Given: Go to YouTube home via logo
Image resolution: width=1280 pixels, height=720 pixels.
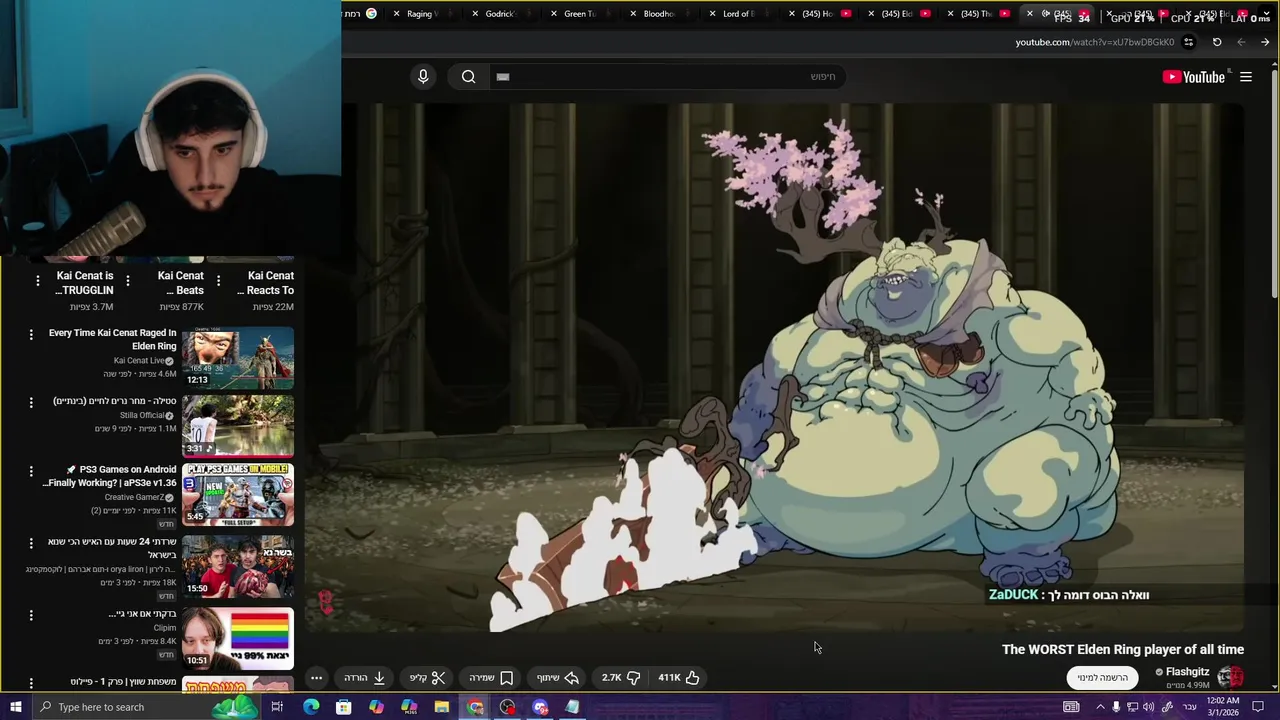Looking at the screenshot, I should 1194,77.
